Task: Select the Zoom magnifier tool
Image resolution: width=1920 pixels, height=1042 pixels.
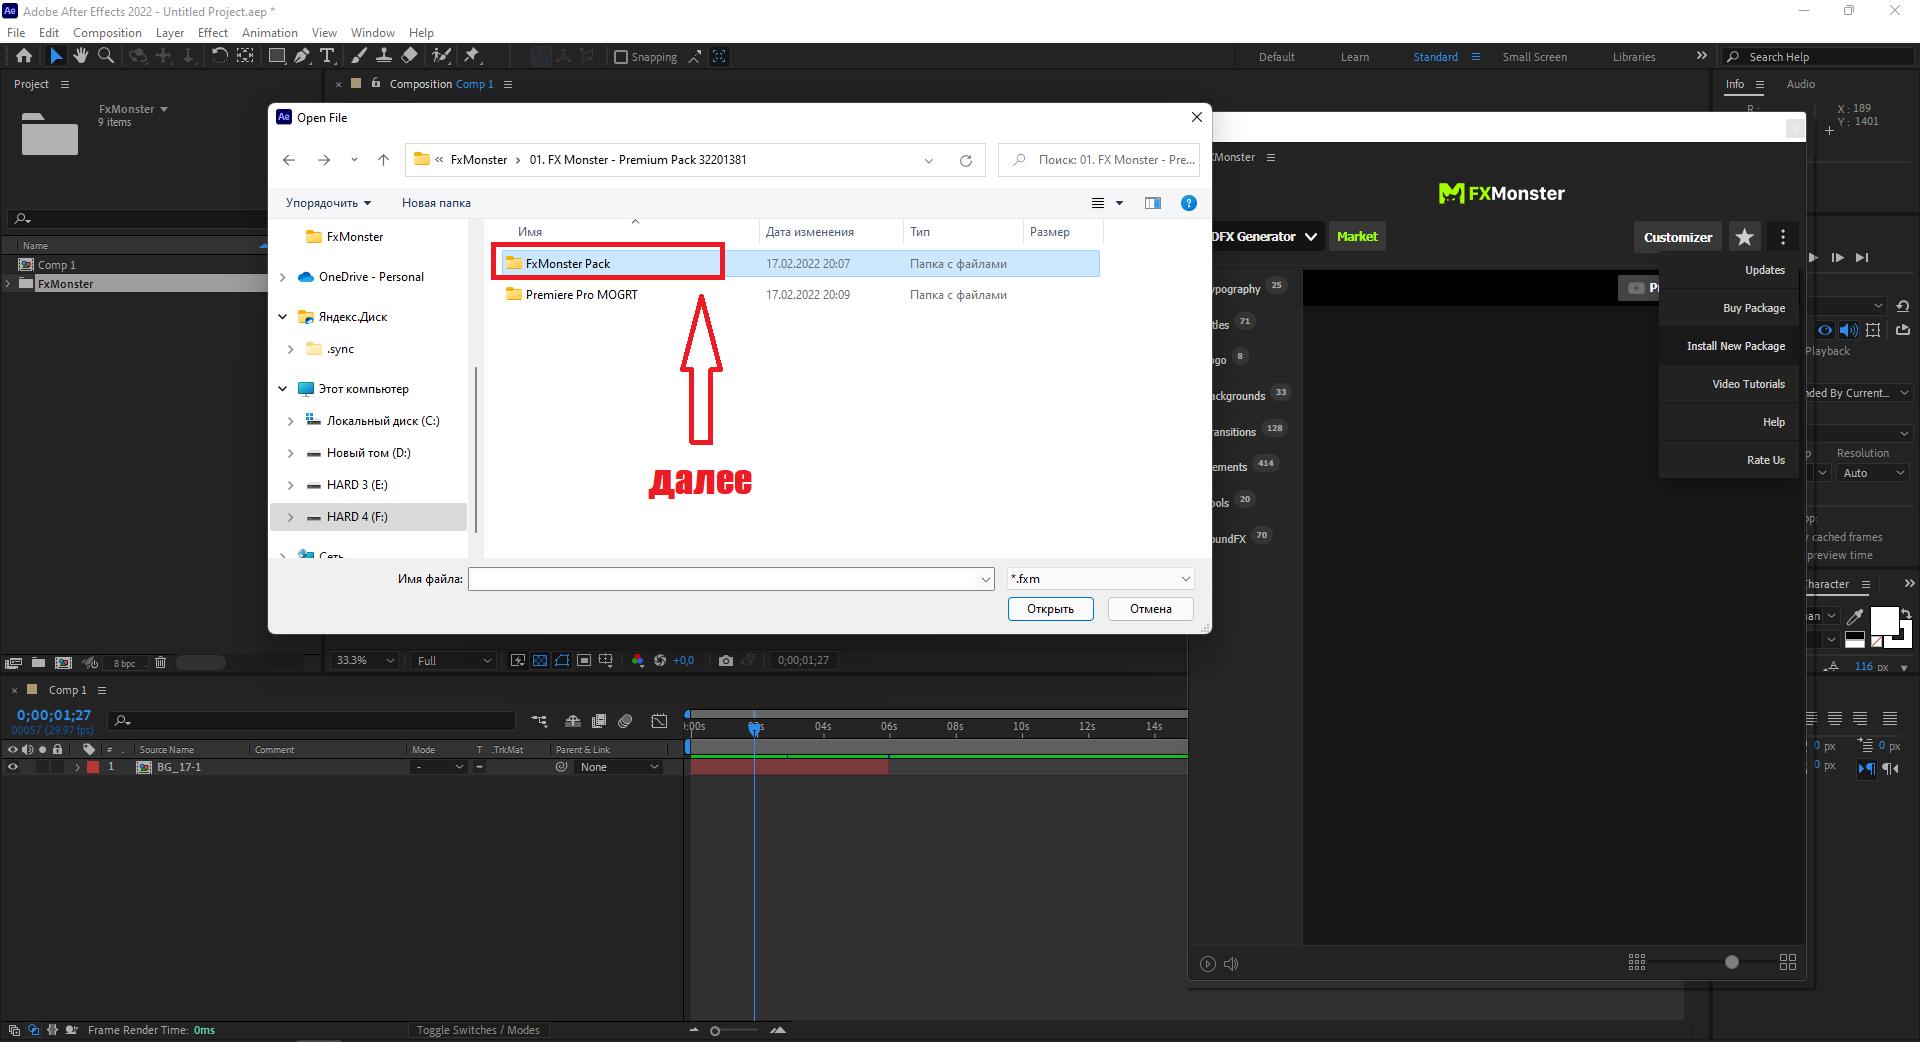Action: tap(106, 56)
